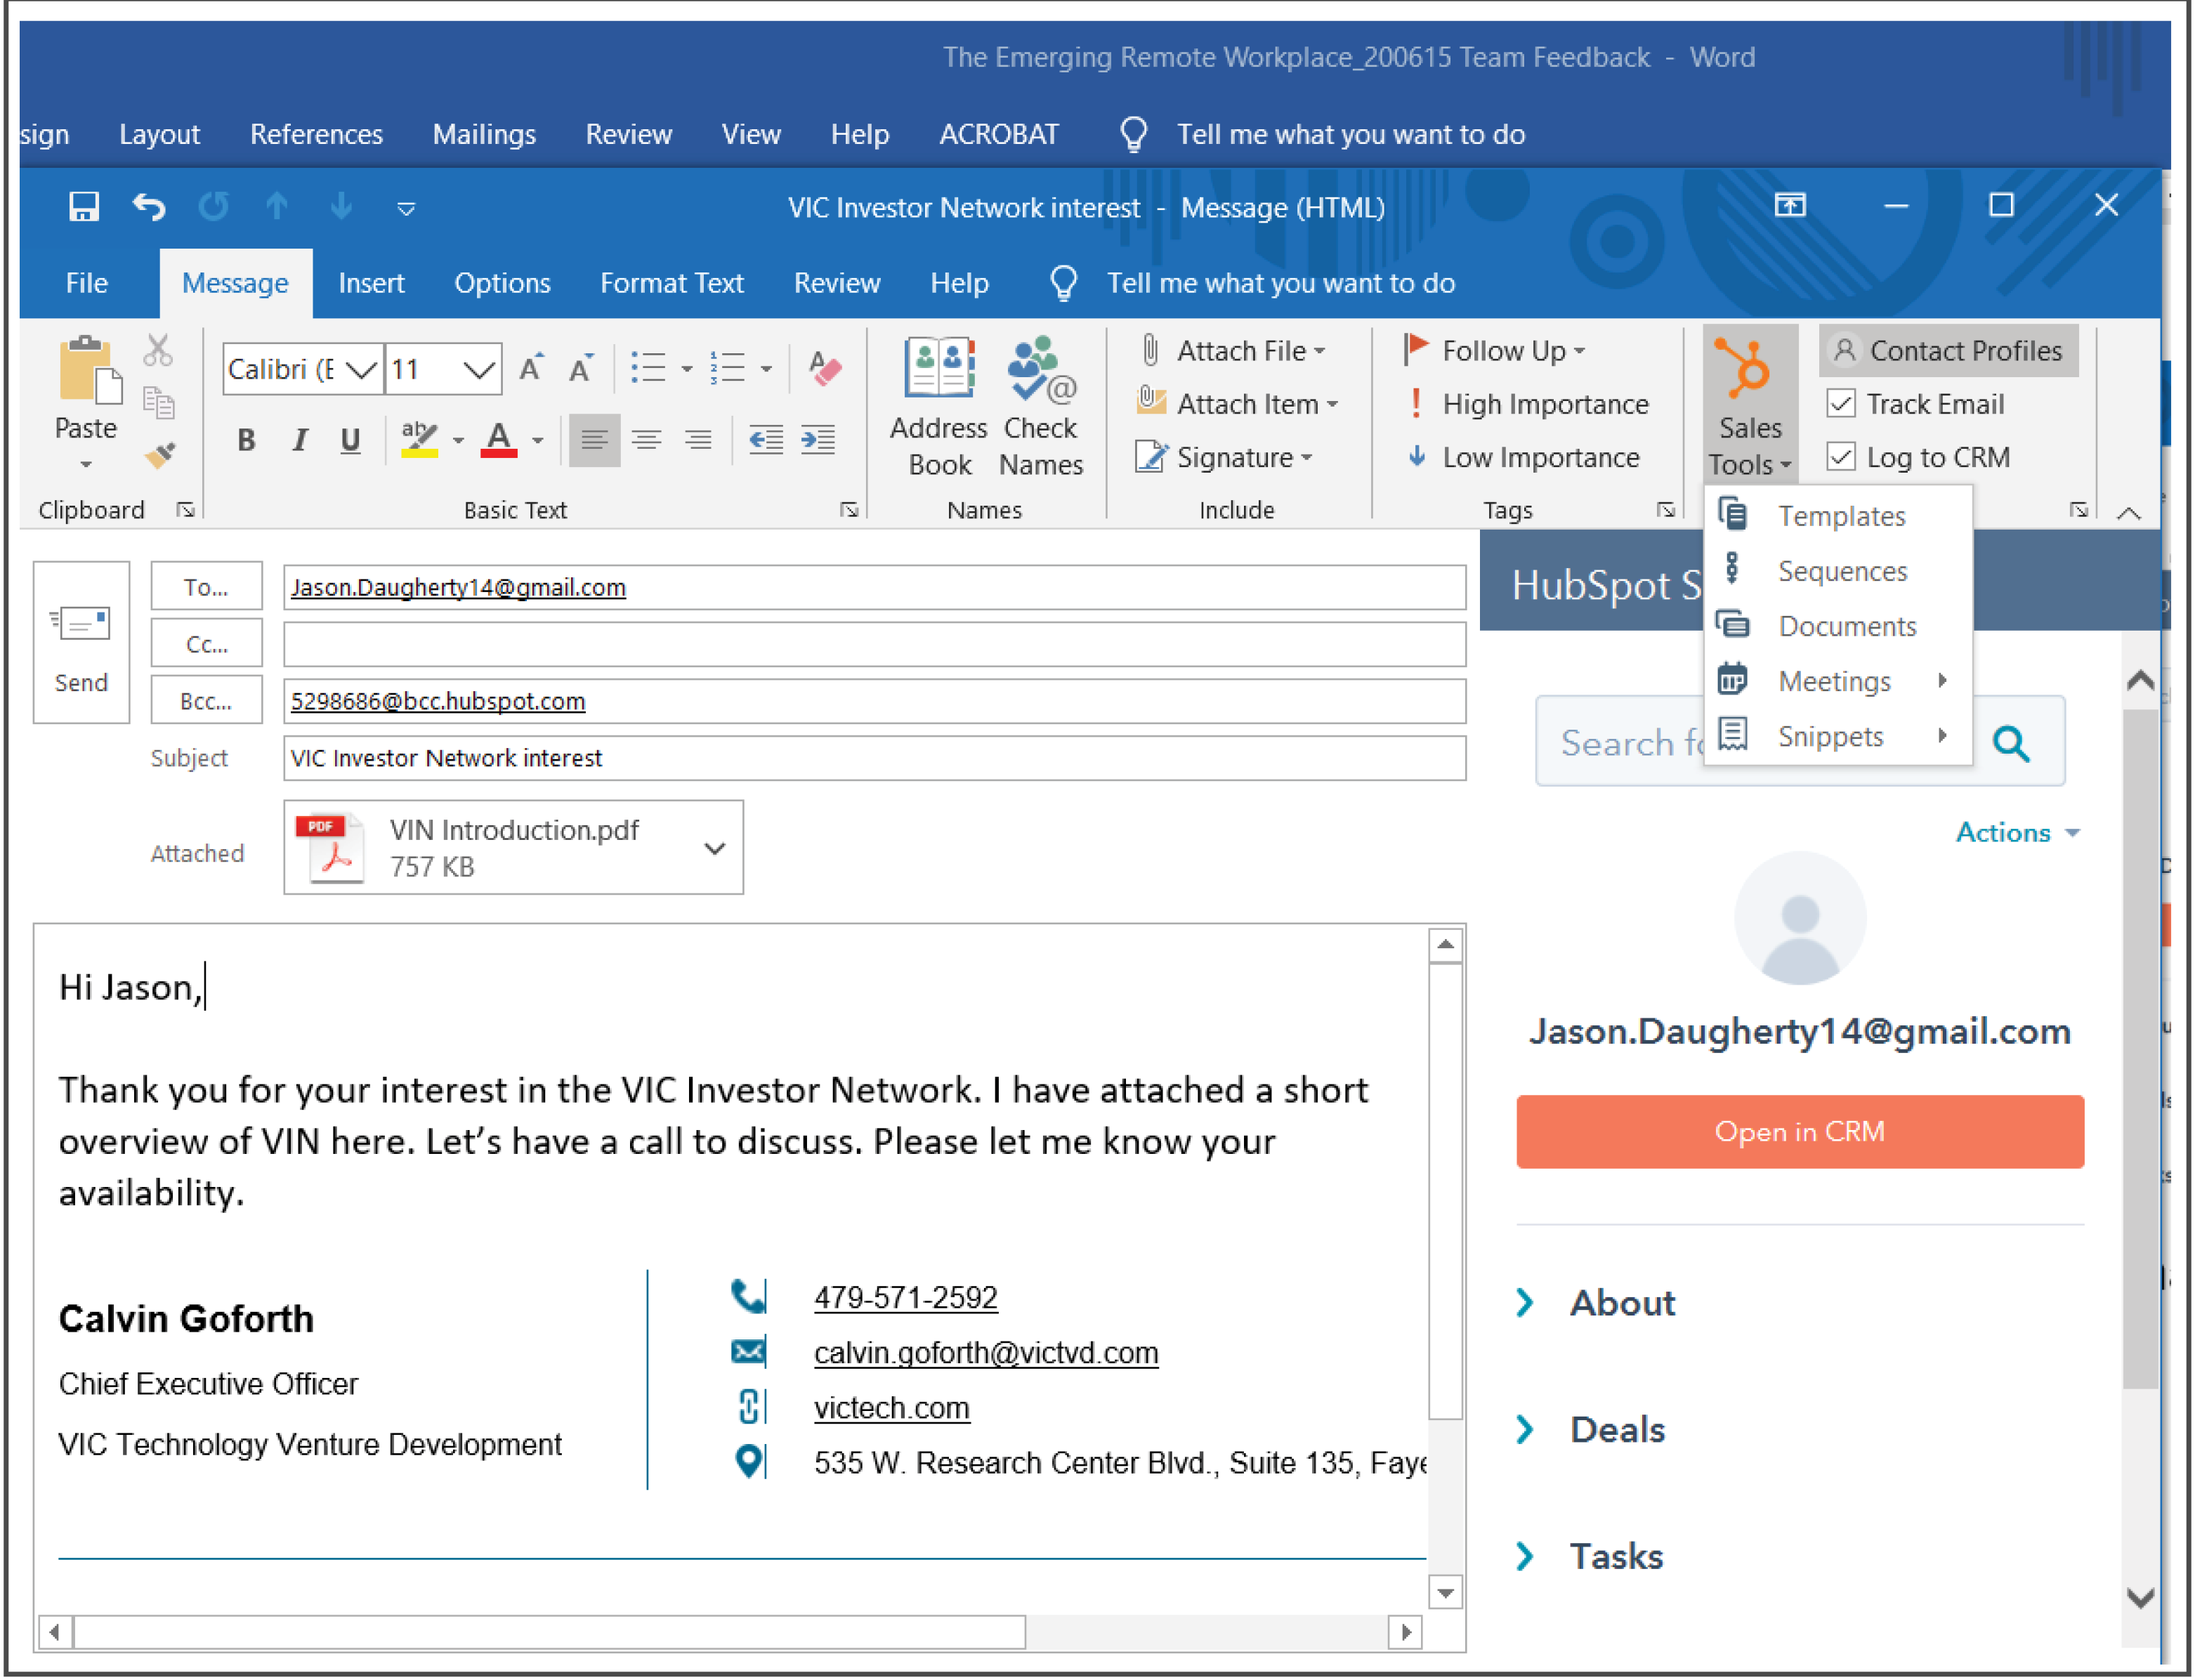Click the Paste clipboard icon
The height and width of the screenshot is (1680, 2195).
[x=89, y=371]
